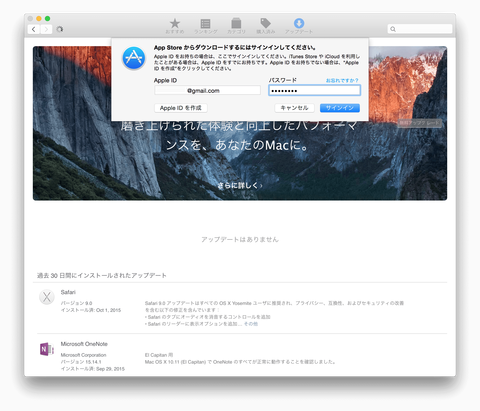
Task: Click the Microsoft OneNote app icon
Action: pos(47,349)
